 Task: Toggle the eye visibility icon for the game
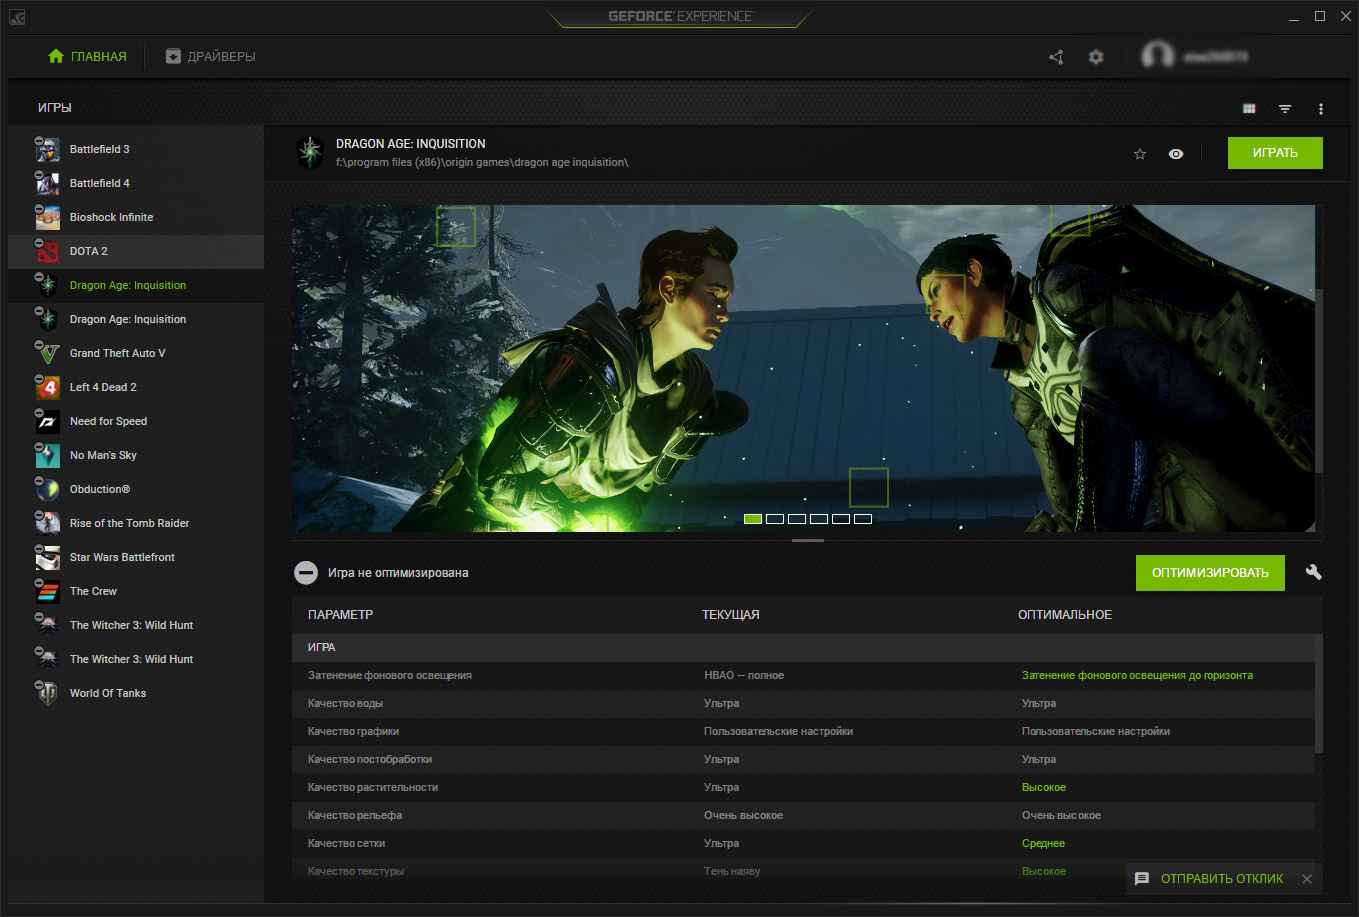click(1176, 154)
